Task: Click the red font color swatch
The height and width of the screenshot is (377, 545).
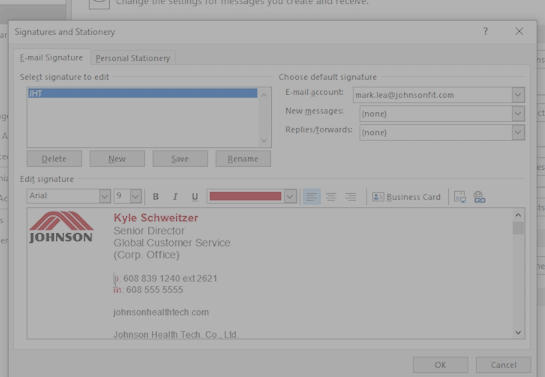Action: pos(245,196)
